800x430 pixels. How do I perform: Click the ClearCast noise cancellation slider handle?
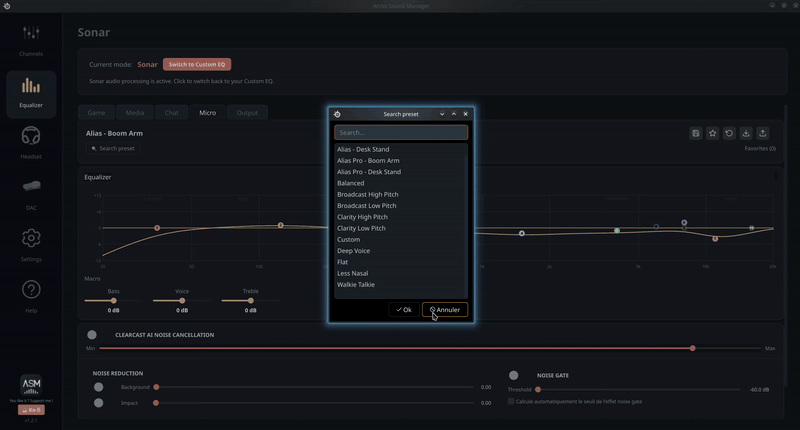coord(692,348)
